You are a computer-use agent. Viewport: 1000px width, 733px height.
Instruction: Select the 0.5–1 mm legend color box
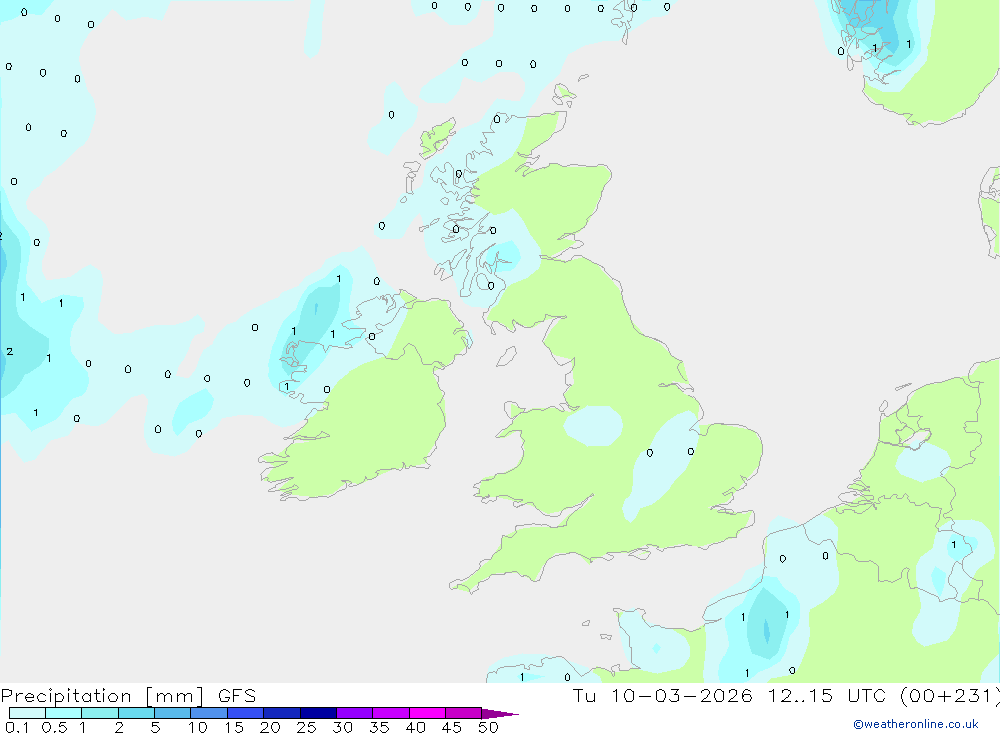click(64, 713)
